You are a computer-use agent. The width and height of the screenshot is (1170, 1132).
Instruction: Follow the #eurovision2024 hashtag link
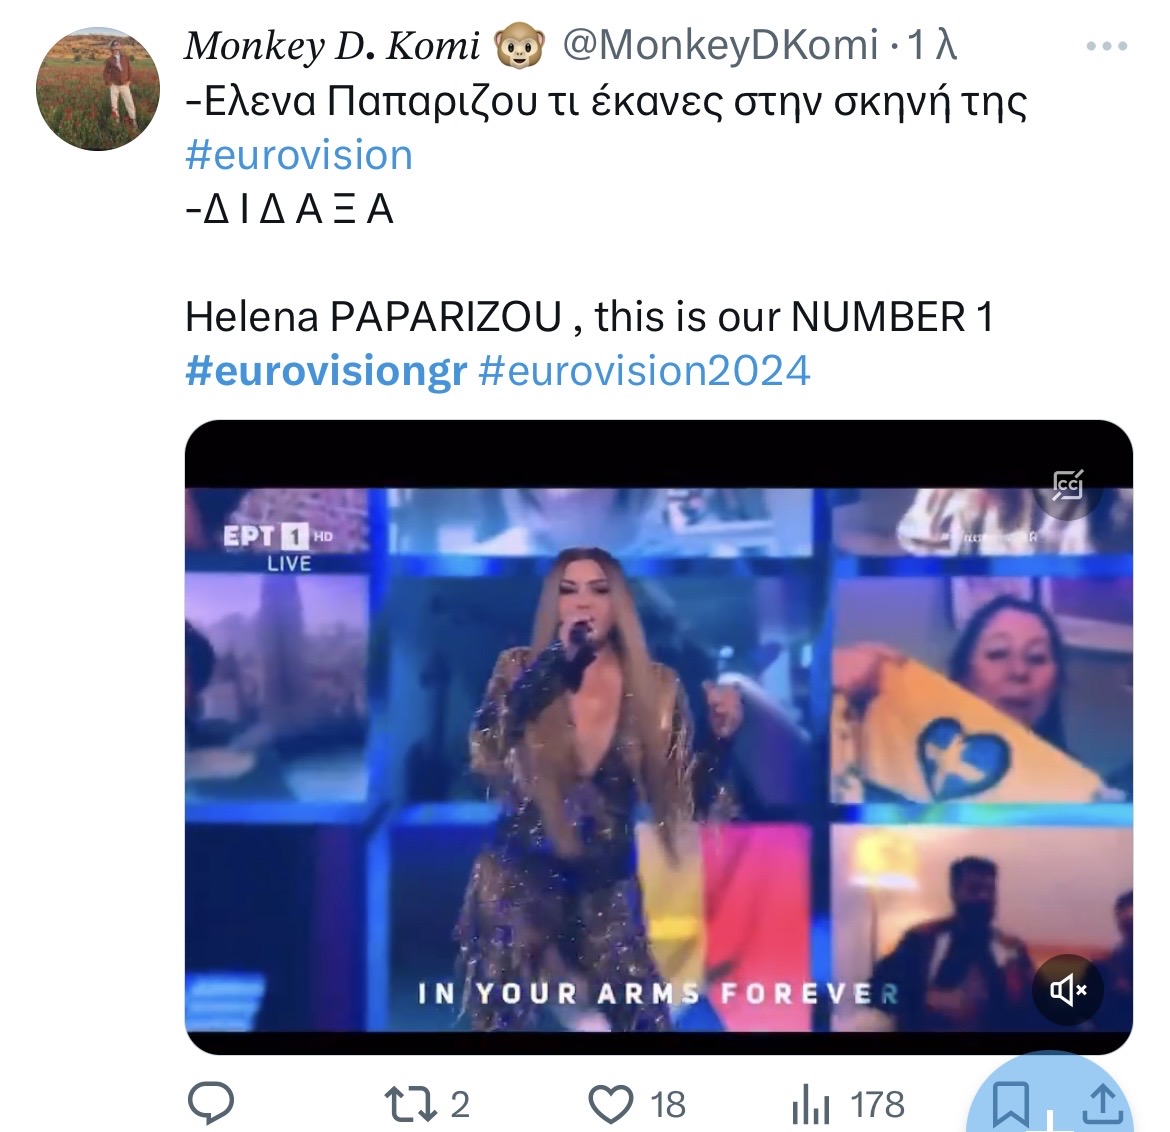644,371
